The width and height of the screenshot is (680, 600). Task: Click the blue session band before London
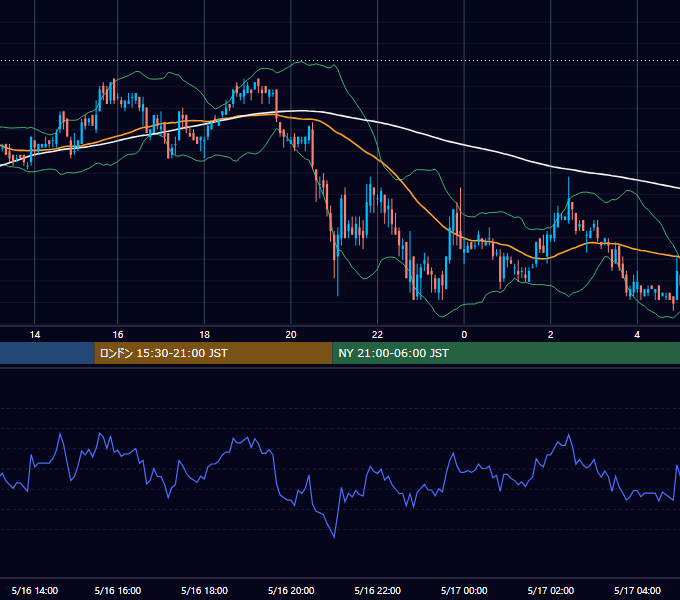point(47,353)
